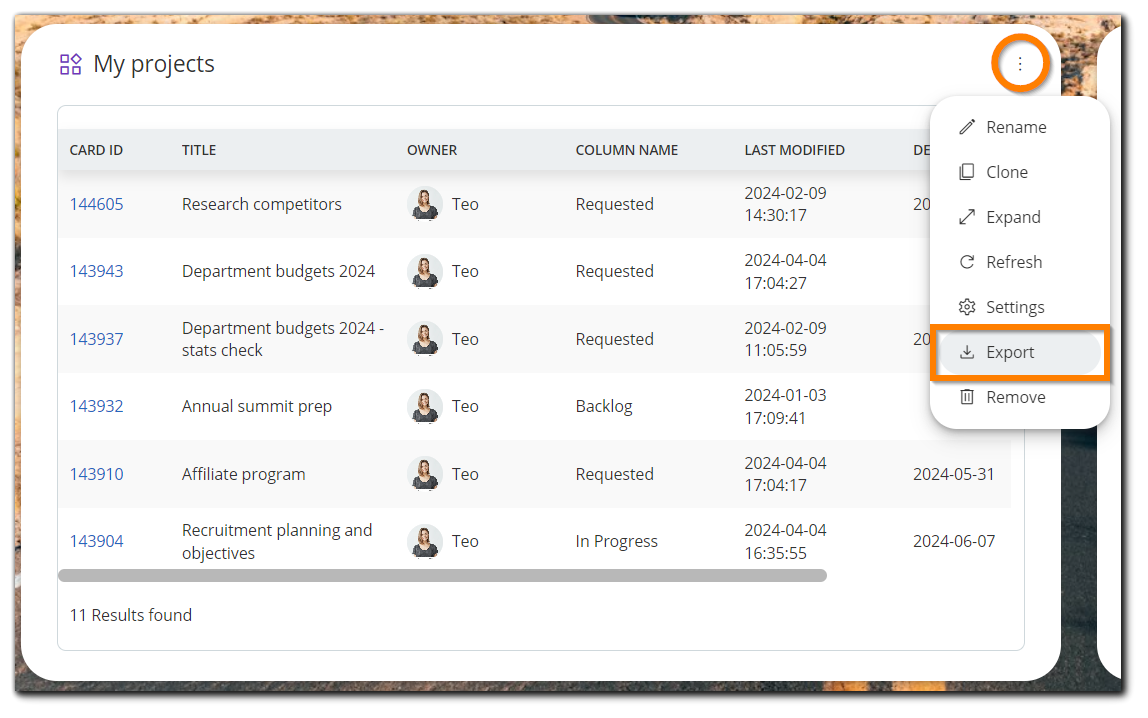
Task: Refresh the widget with the circular arrow icon
Action: [967, 262]
